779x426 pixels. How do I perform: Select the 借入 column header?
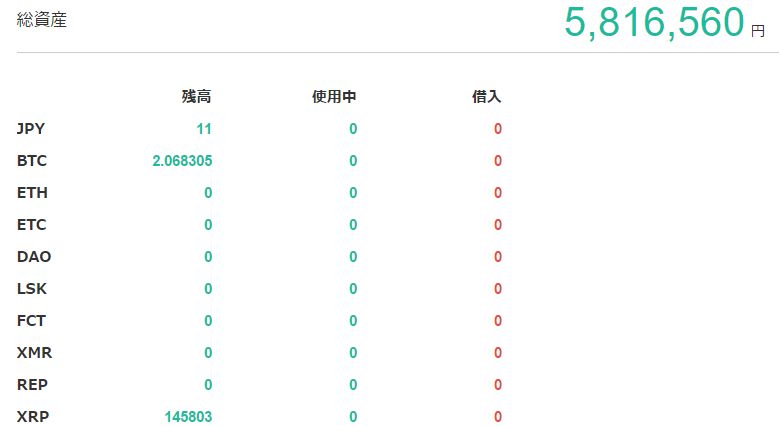pos(486,97)
